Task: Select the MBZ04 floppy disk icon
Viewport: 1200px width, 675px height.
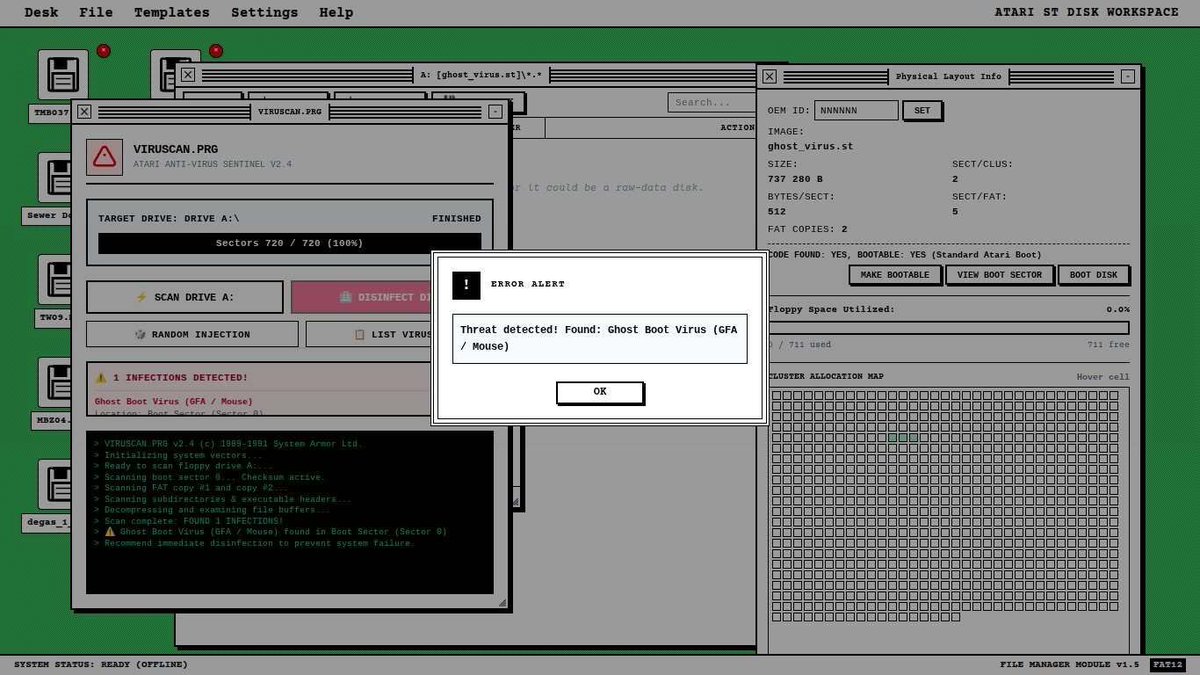Action: pos(54,382)
